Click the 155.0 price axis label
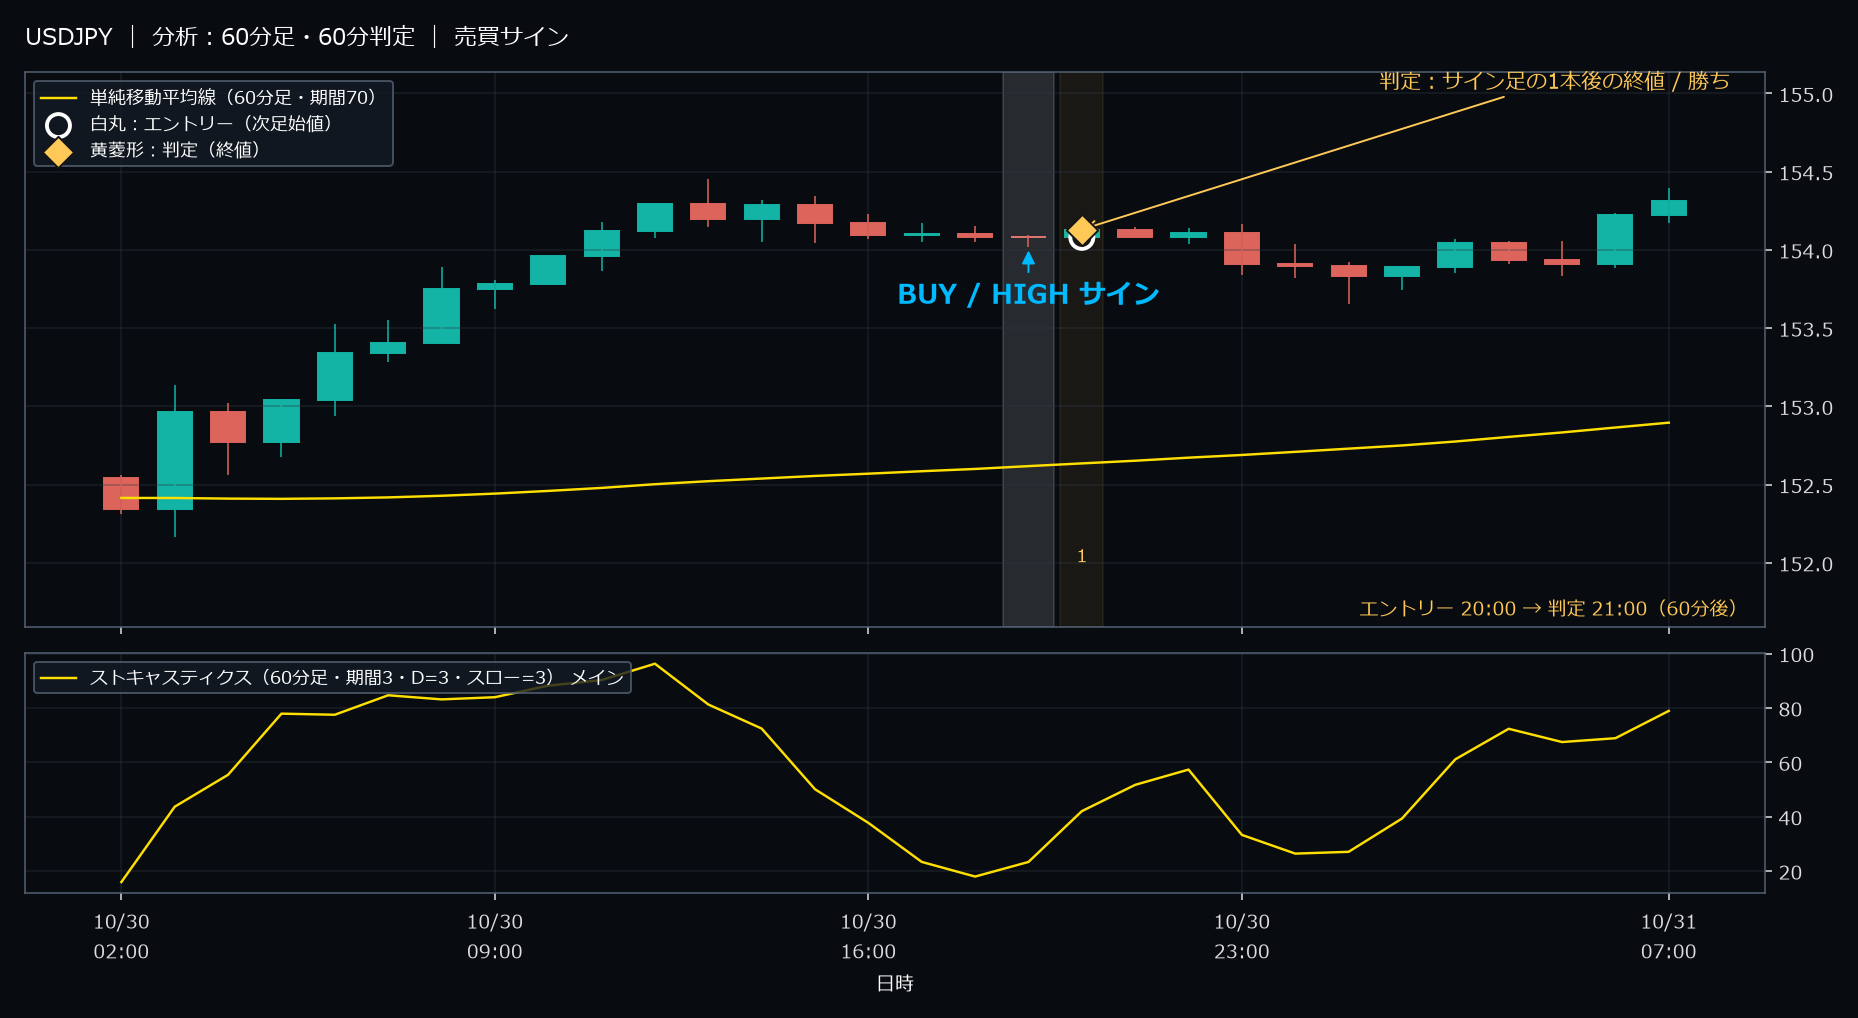The width and height of the screenshot is (1858, 1018). pos(1806,95)
